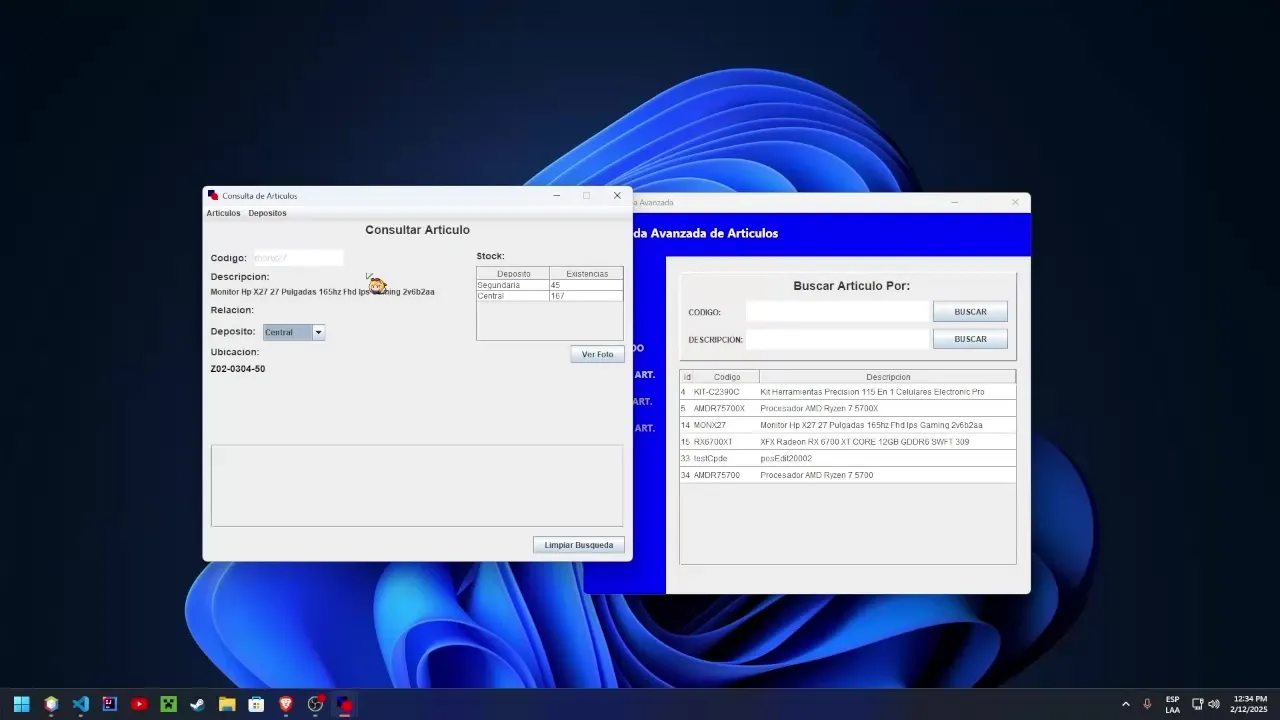Click the location value Z02-0304-50
The image size is (1280, 720).
[238, 369]
